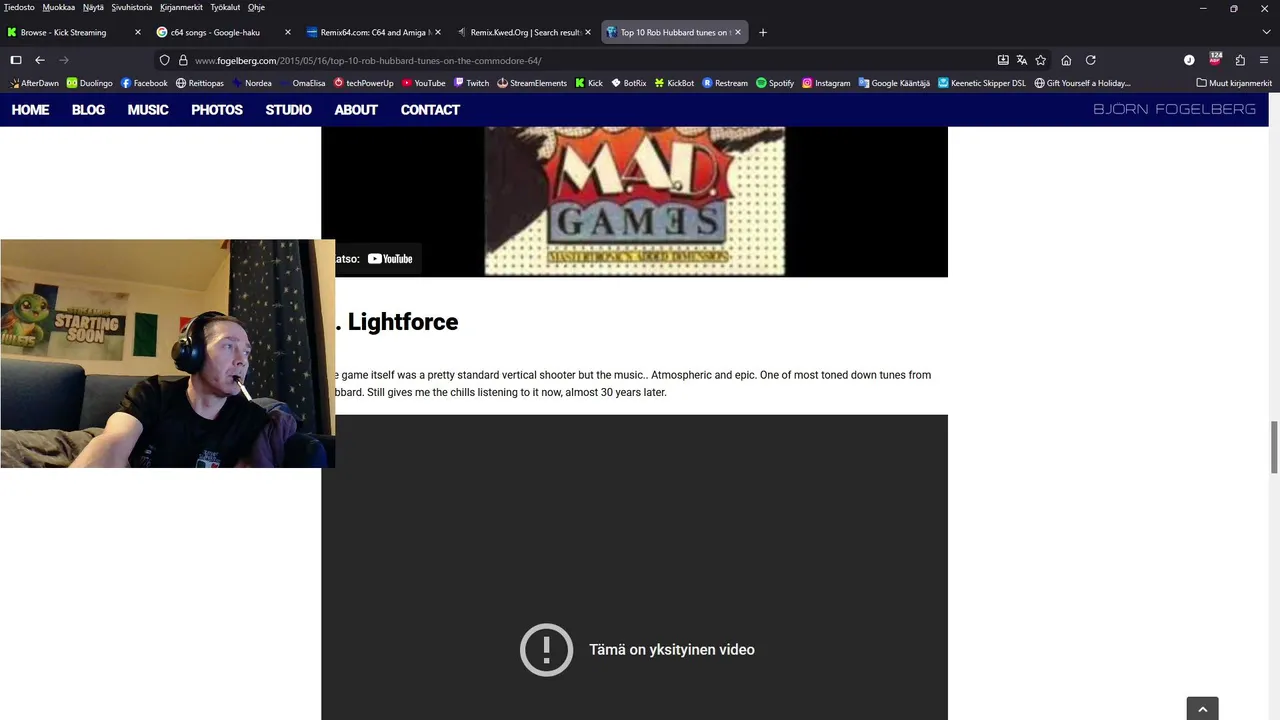Click the forward navigation arrow
Screen dimensions: 1280x720
point(64,60)
